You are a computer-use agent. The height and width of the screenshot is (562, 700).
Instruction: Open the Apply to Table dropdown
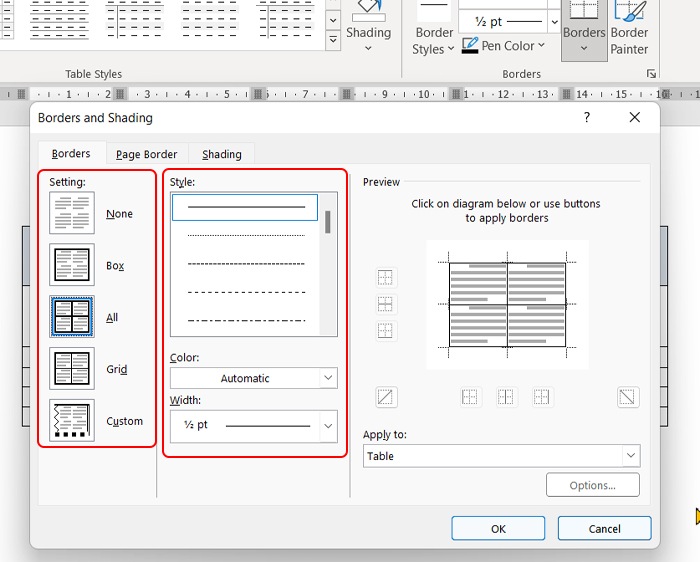501,456
